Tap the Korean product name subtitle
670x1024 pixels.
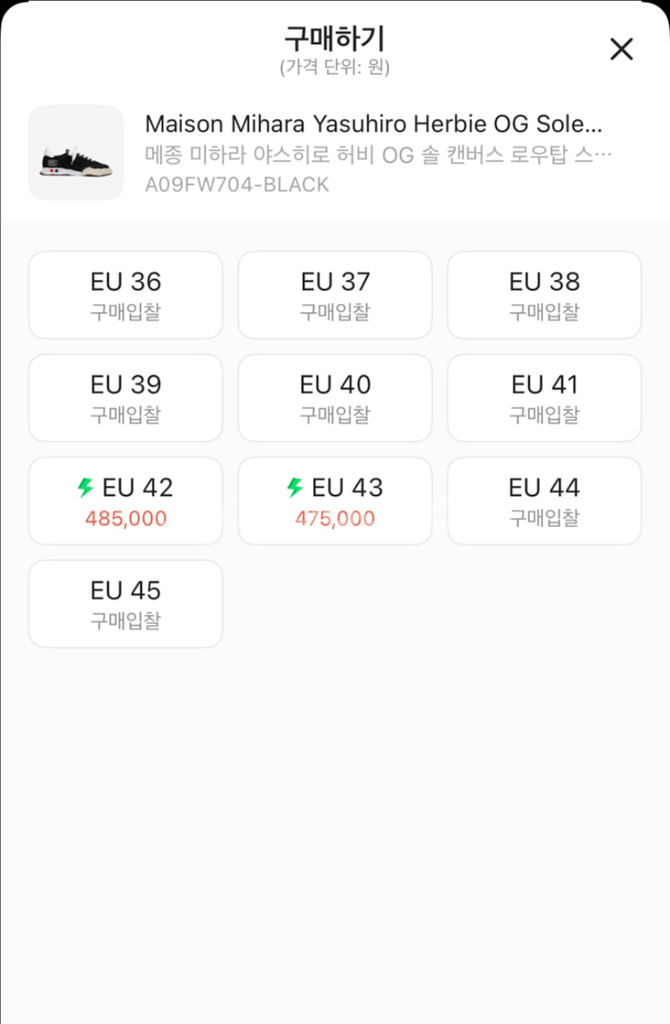(x=378, y=156)
